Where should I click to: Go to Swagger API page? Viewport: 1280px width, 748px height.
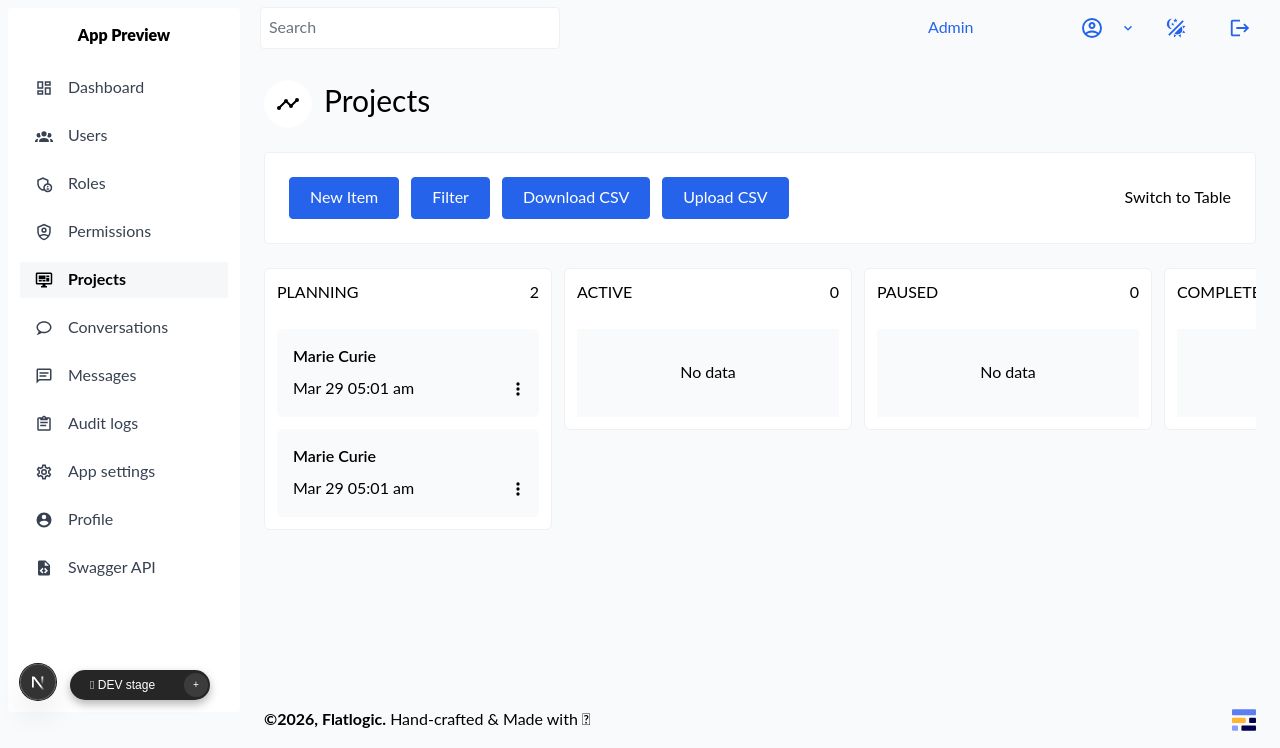111,568
